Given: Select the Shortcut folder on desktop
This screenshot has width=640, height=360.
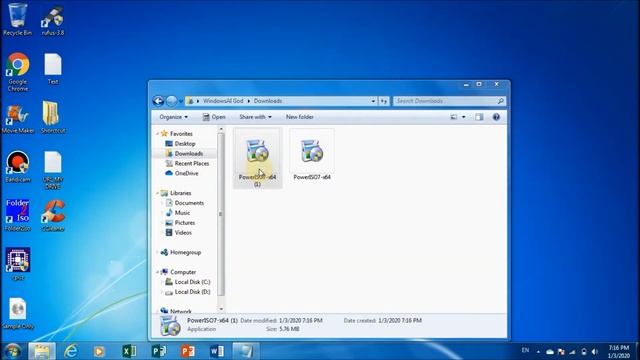Looking at the screenshot, I should tap(53, 118).
